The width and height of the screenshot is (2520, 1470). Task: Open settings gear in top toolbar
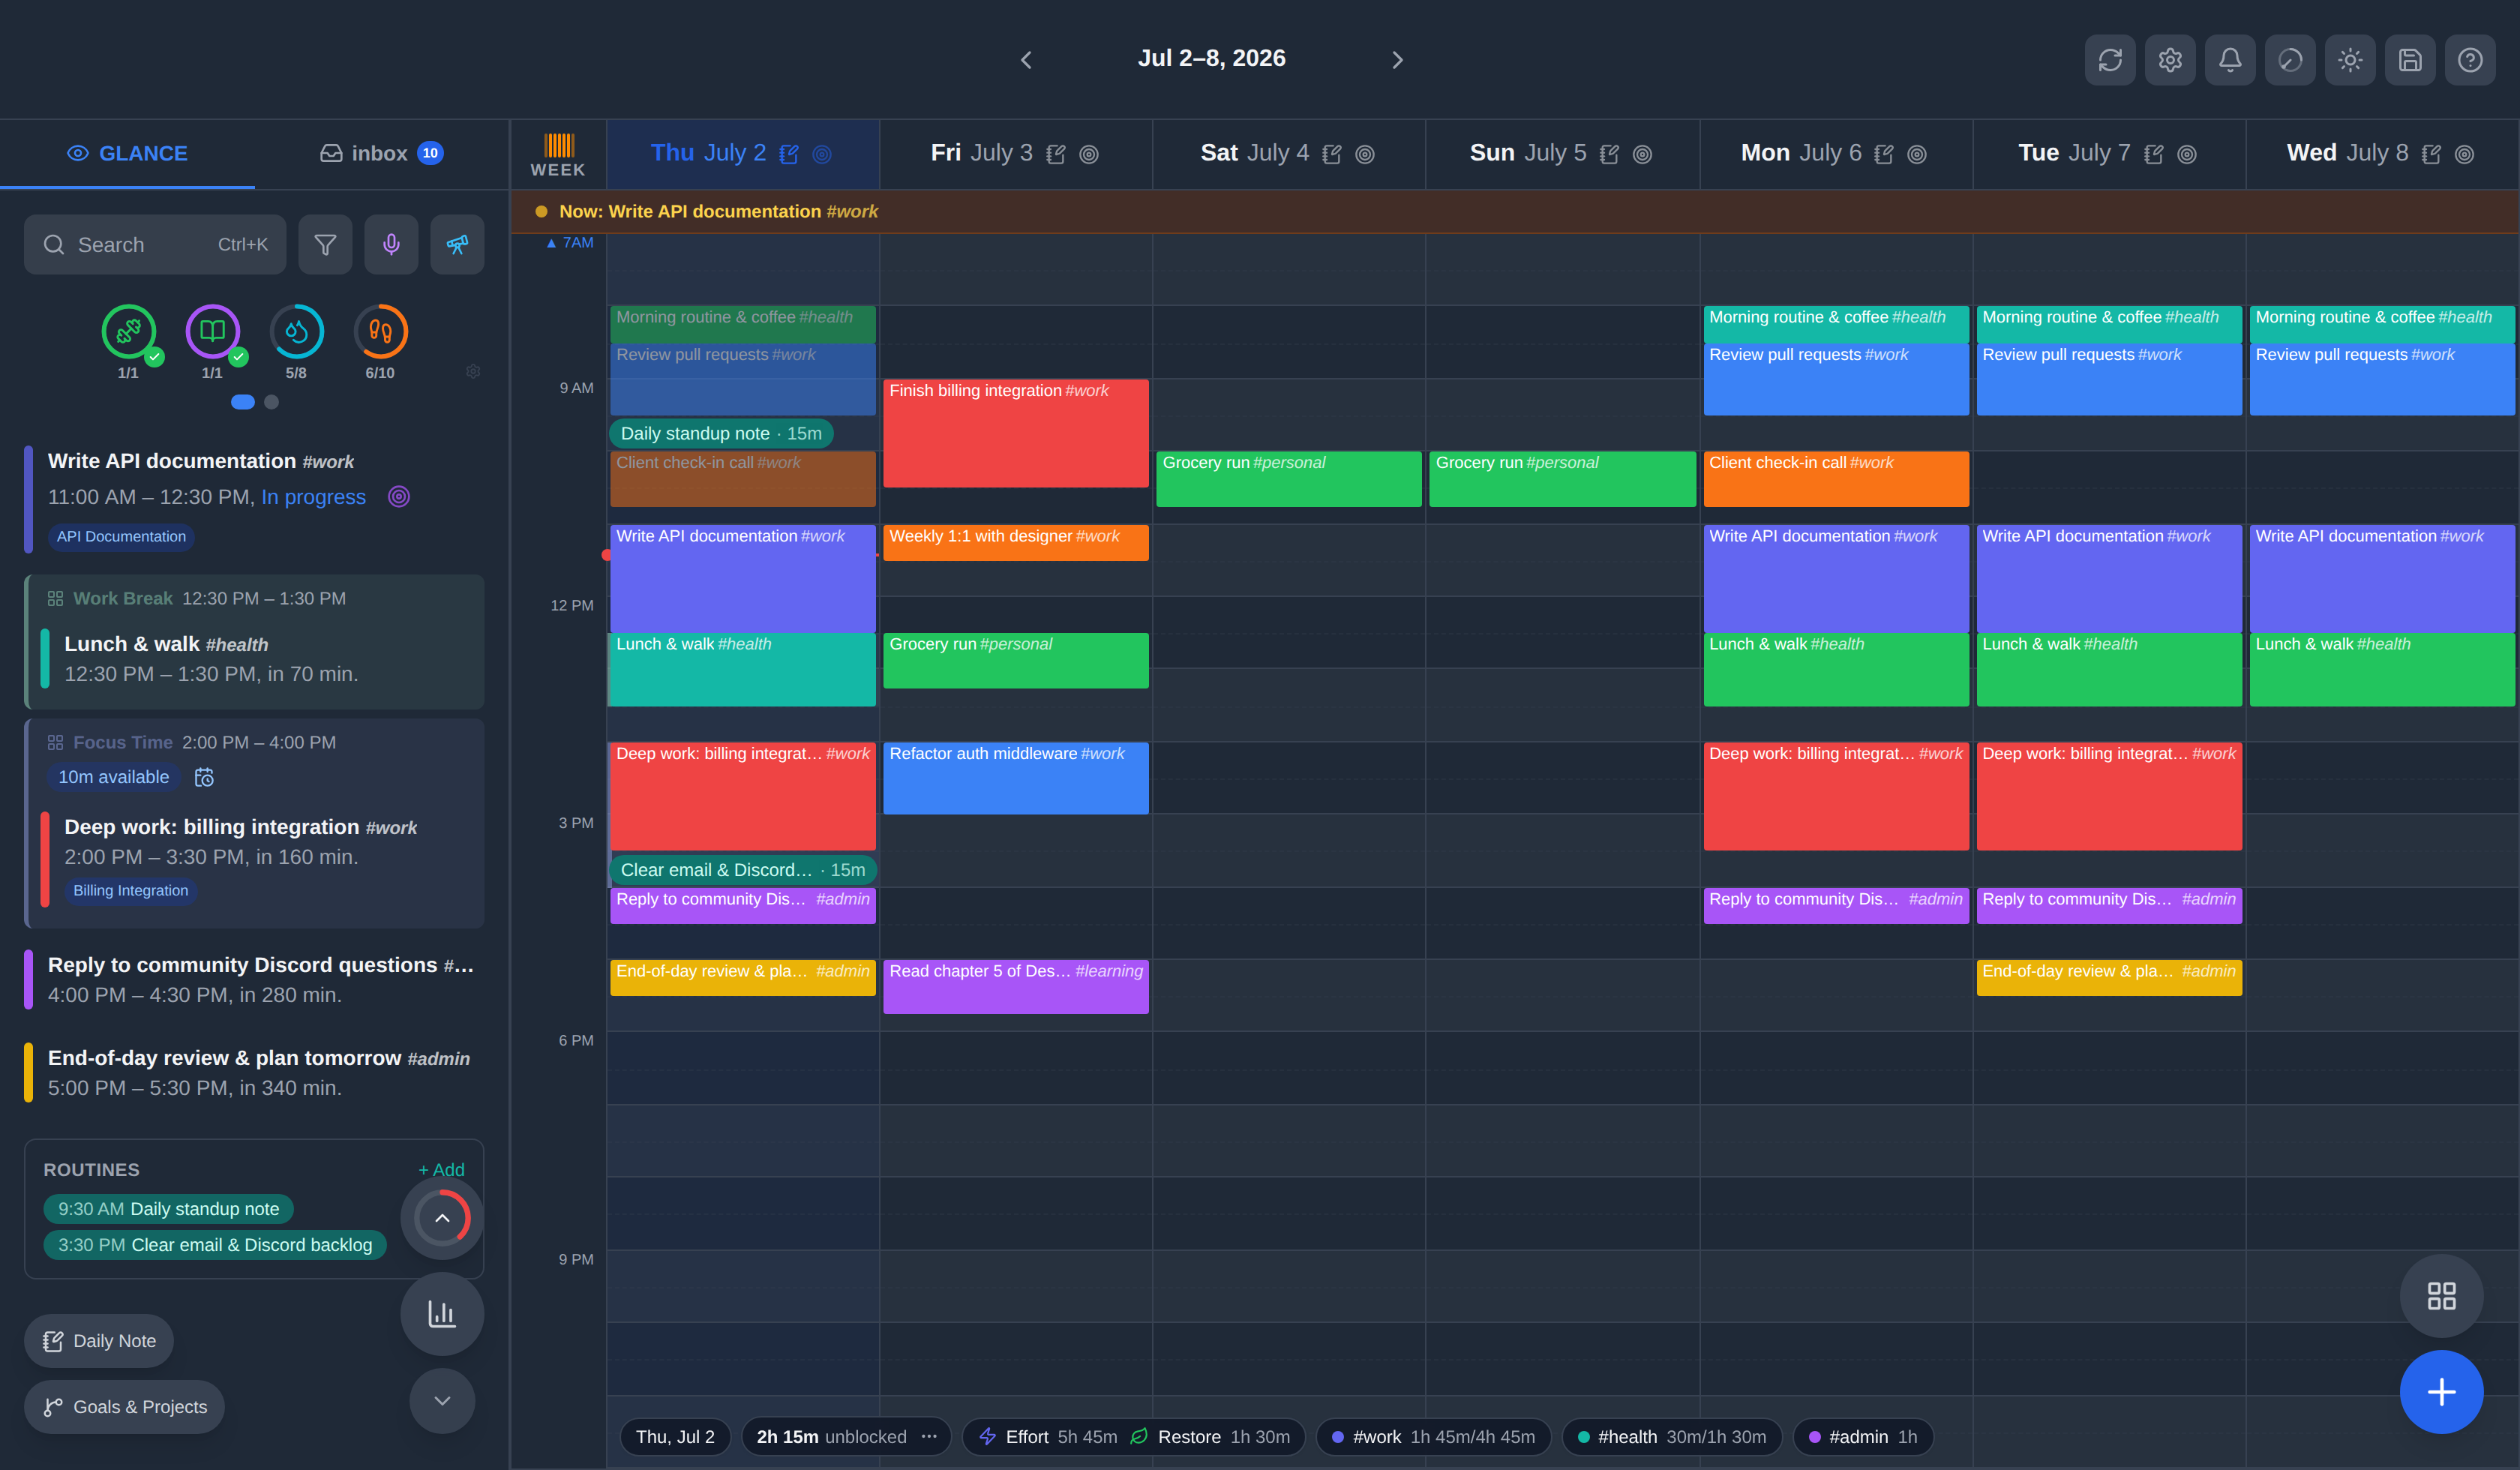click(x=2169, y=60)
